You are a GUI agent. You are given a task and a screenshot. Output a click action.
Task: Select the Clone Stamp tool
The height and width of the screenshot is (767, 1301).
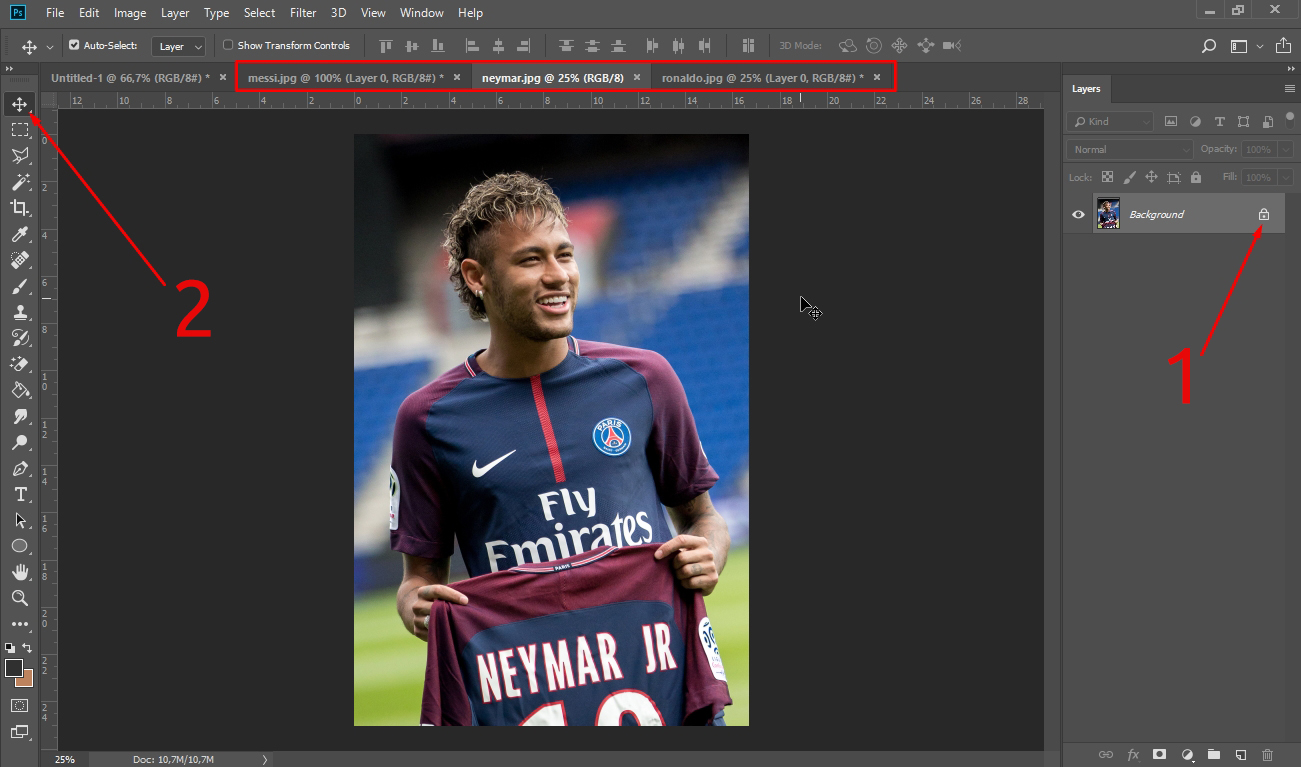[x=19, y=312]
